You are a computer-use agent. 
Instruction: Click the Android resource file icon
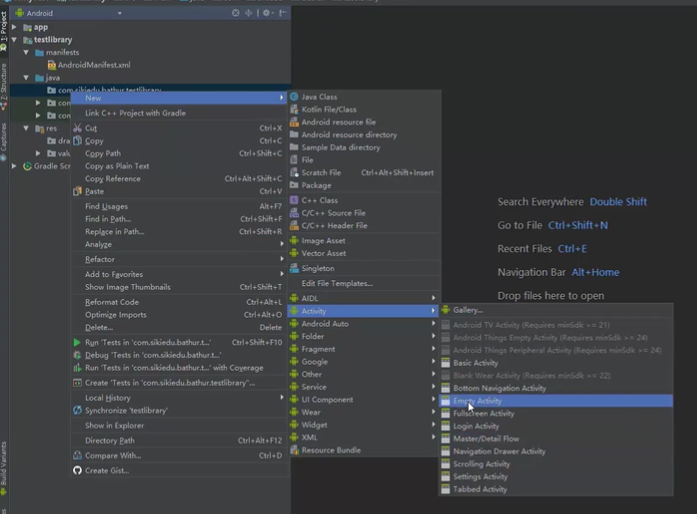click(294, 122)
